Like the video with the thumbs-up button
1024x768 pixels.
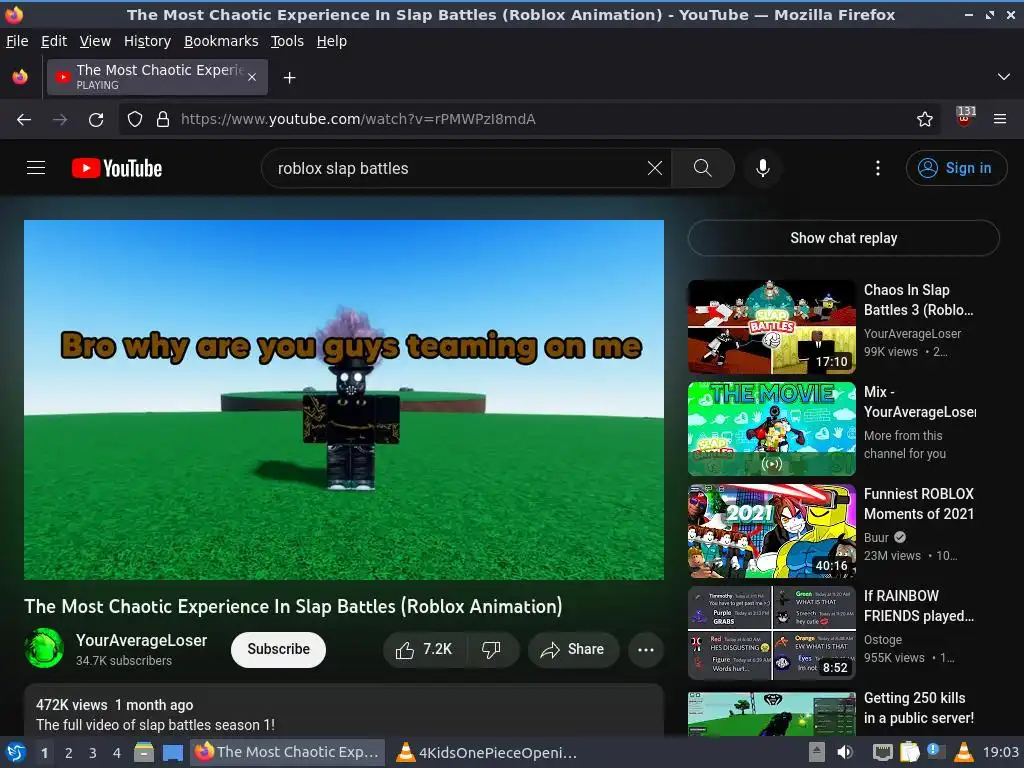(x=424, y=650)
